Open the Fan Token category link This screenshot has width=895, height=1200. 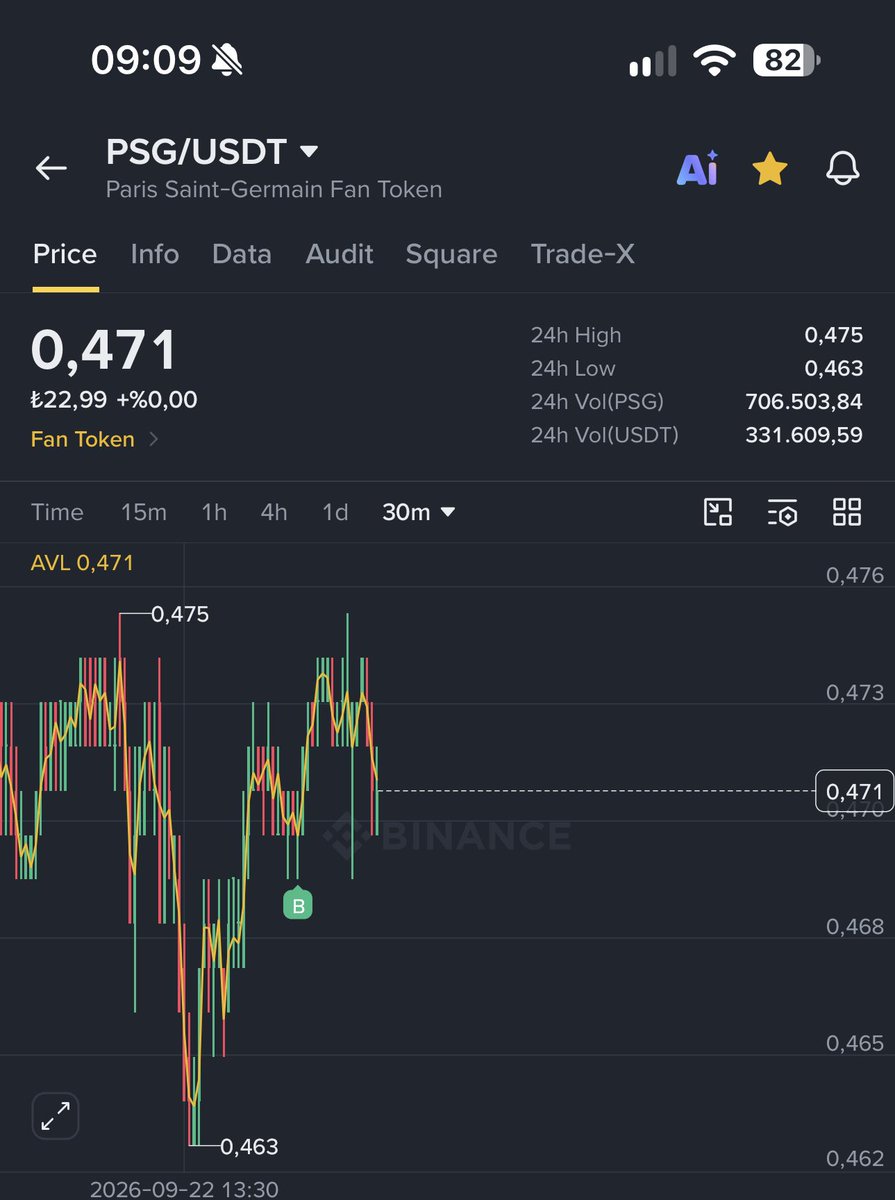coord(95,439)
